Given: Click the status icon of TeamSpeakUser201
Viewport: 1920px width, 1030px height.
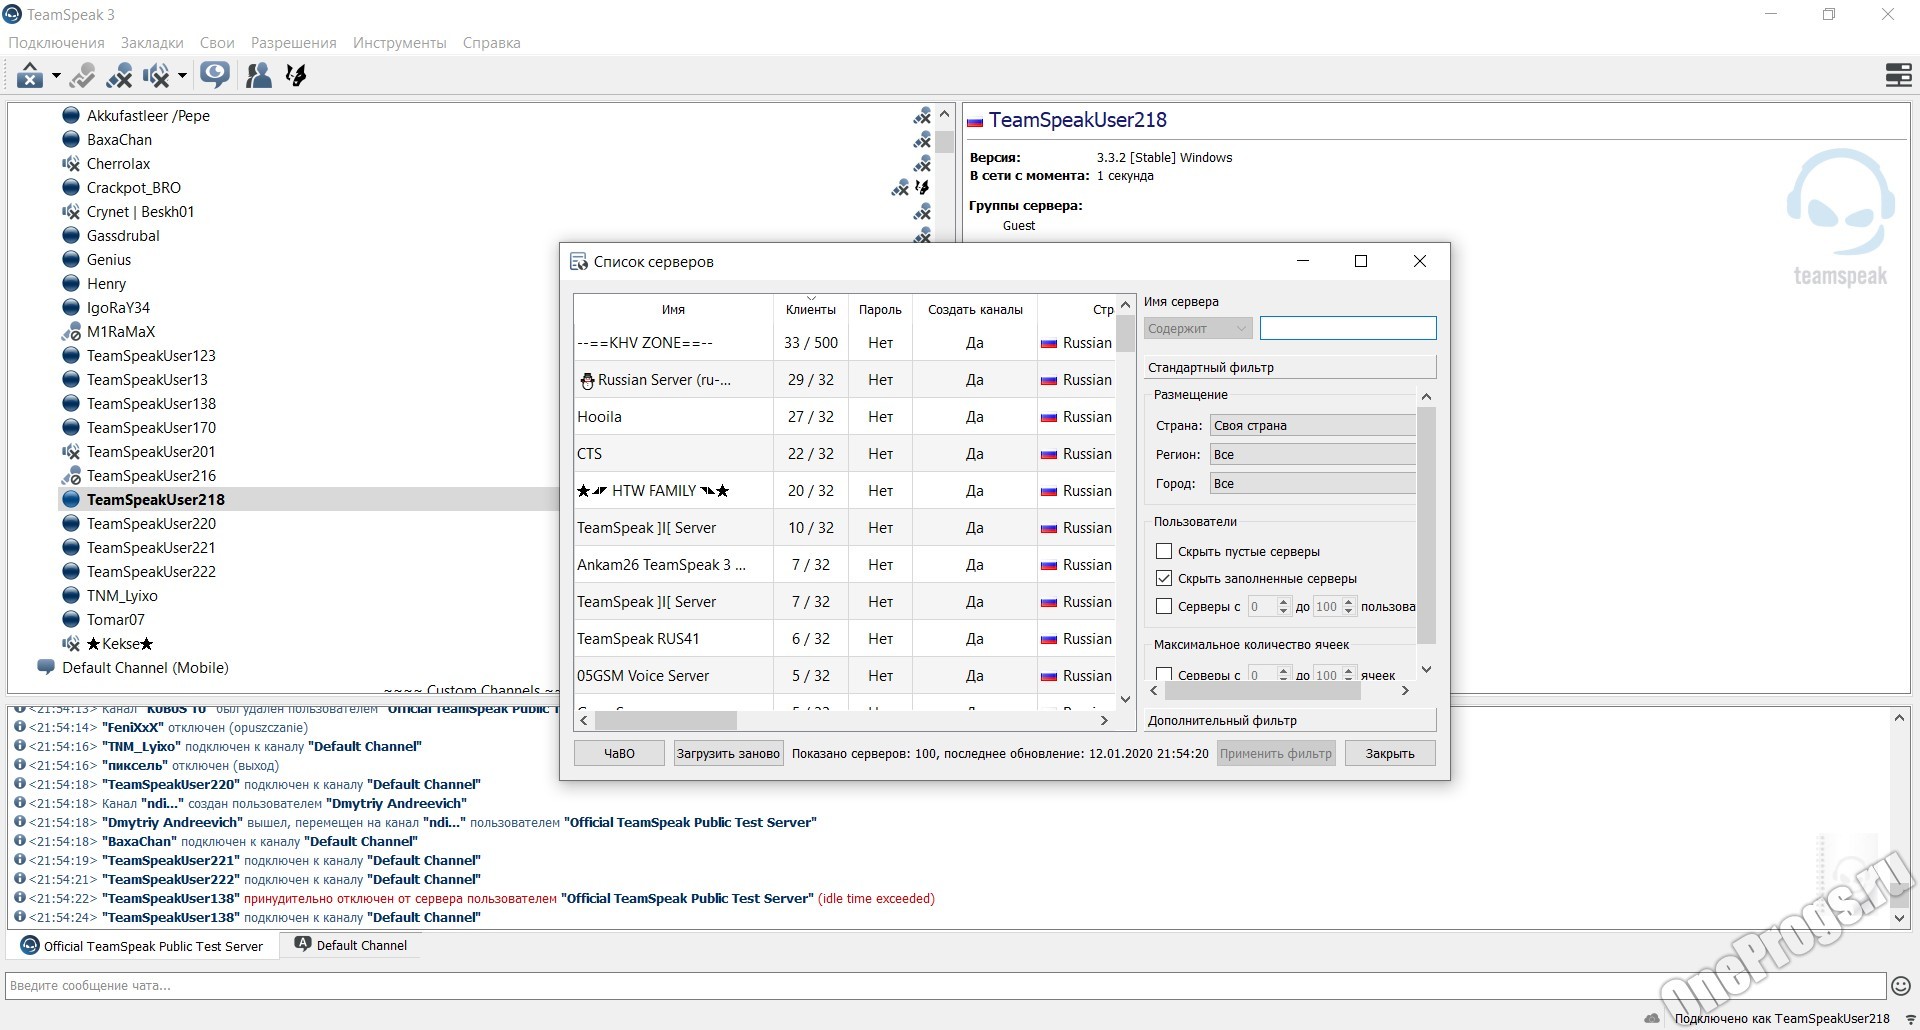Looking at the screenshot, I should [x=71, y=452].
